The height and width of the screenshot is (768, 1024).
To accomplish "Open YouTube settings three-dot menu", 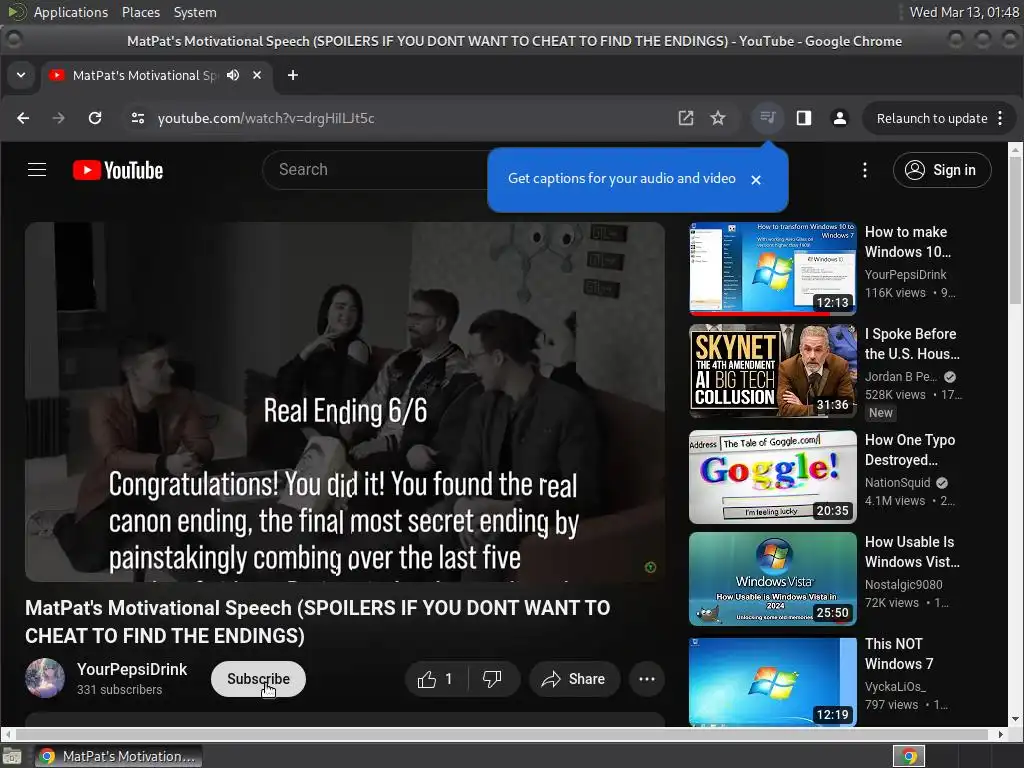I will pos(865,170).
